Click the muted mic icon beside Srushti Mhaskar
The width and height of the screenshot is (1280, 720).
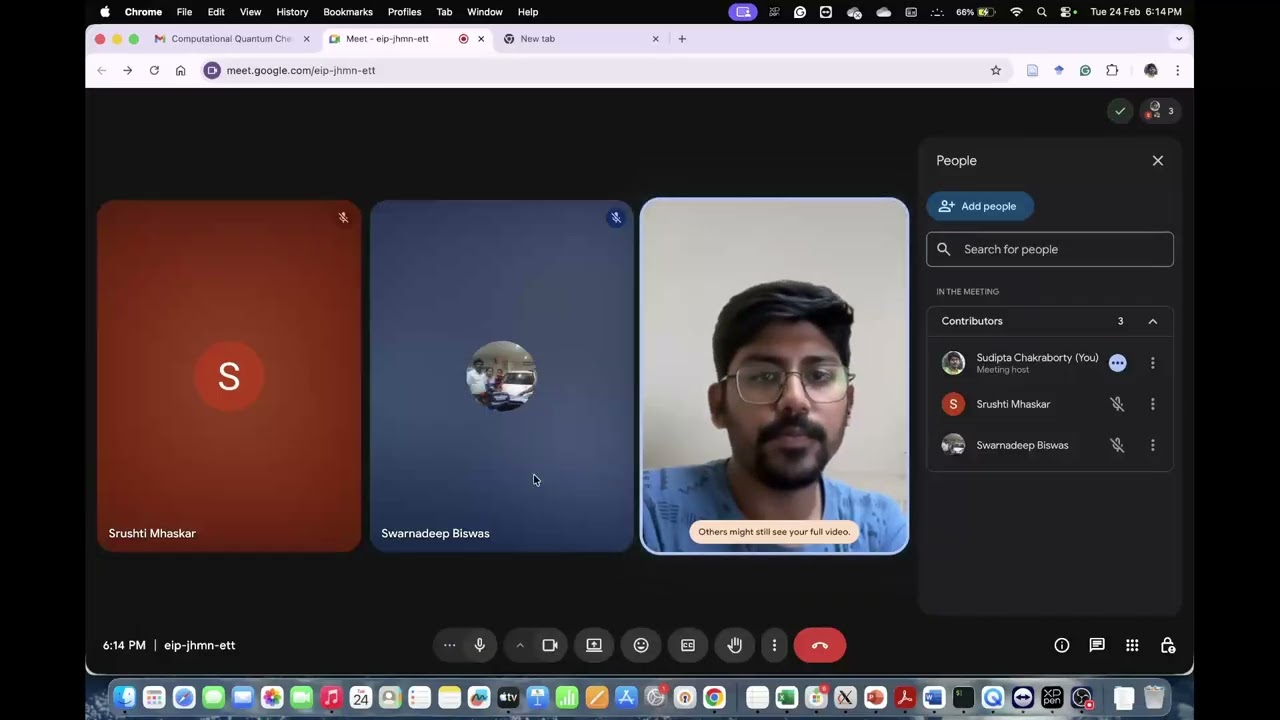(x=1118, y=404)
